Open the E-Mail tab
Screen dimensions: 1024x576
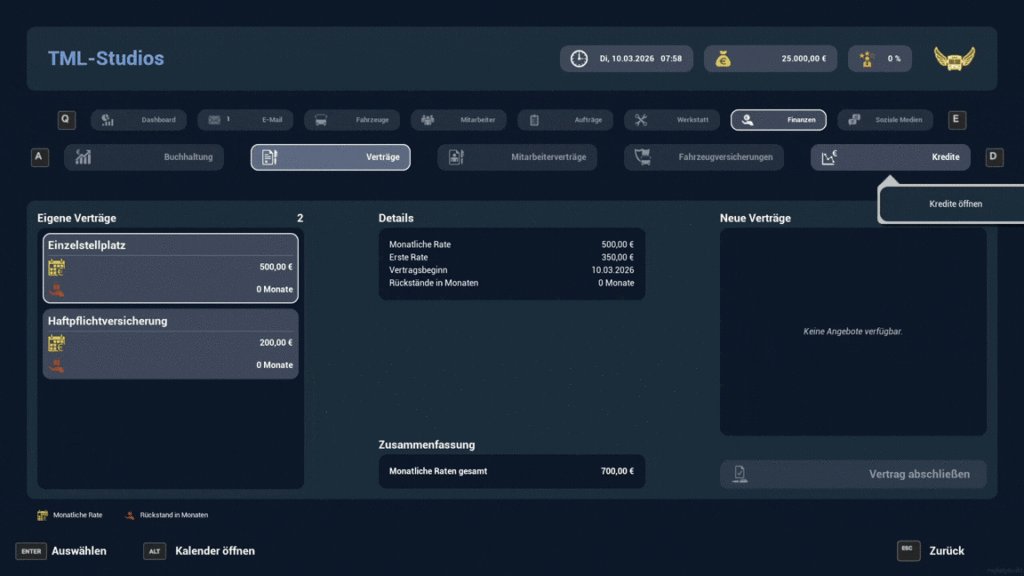(245, 120)
